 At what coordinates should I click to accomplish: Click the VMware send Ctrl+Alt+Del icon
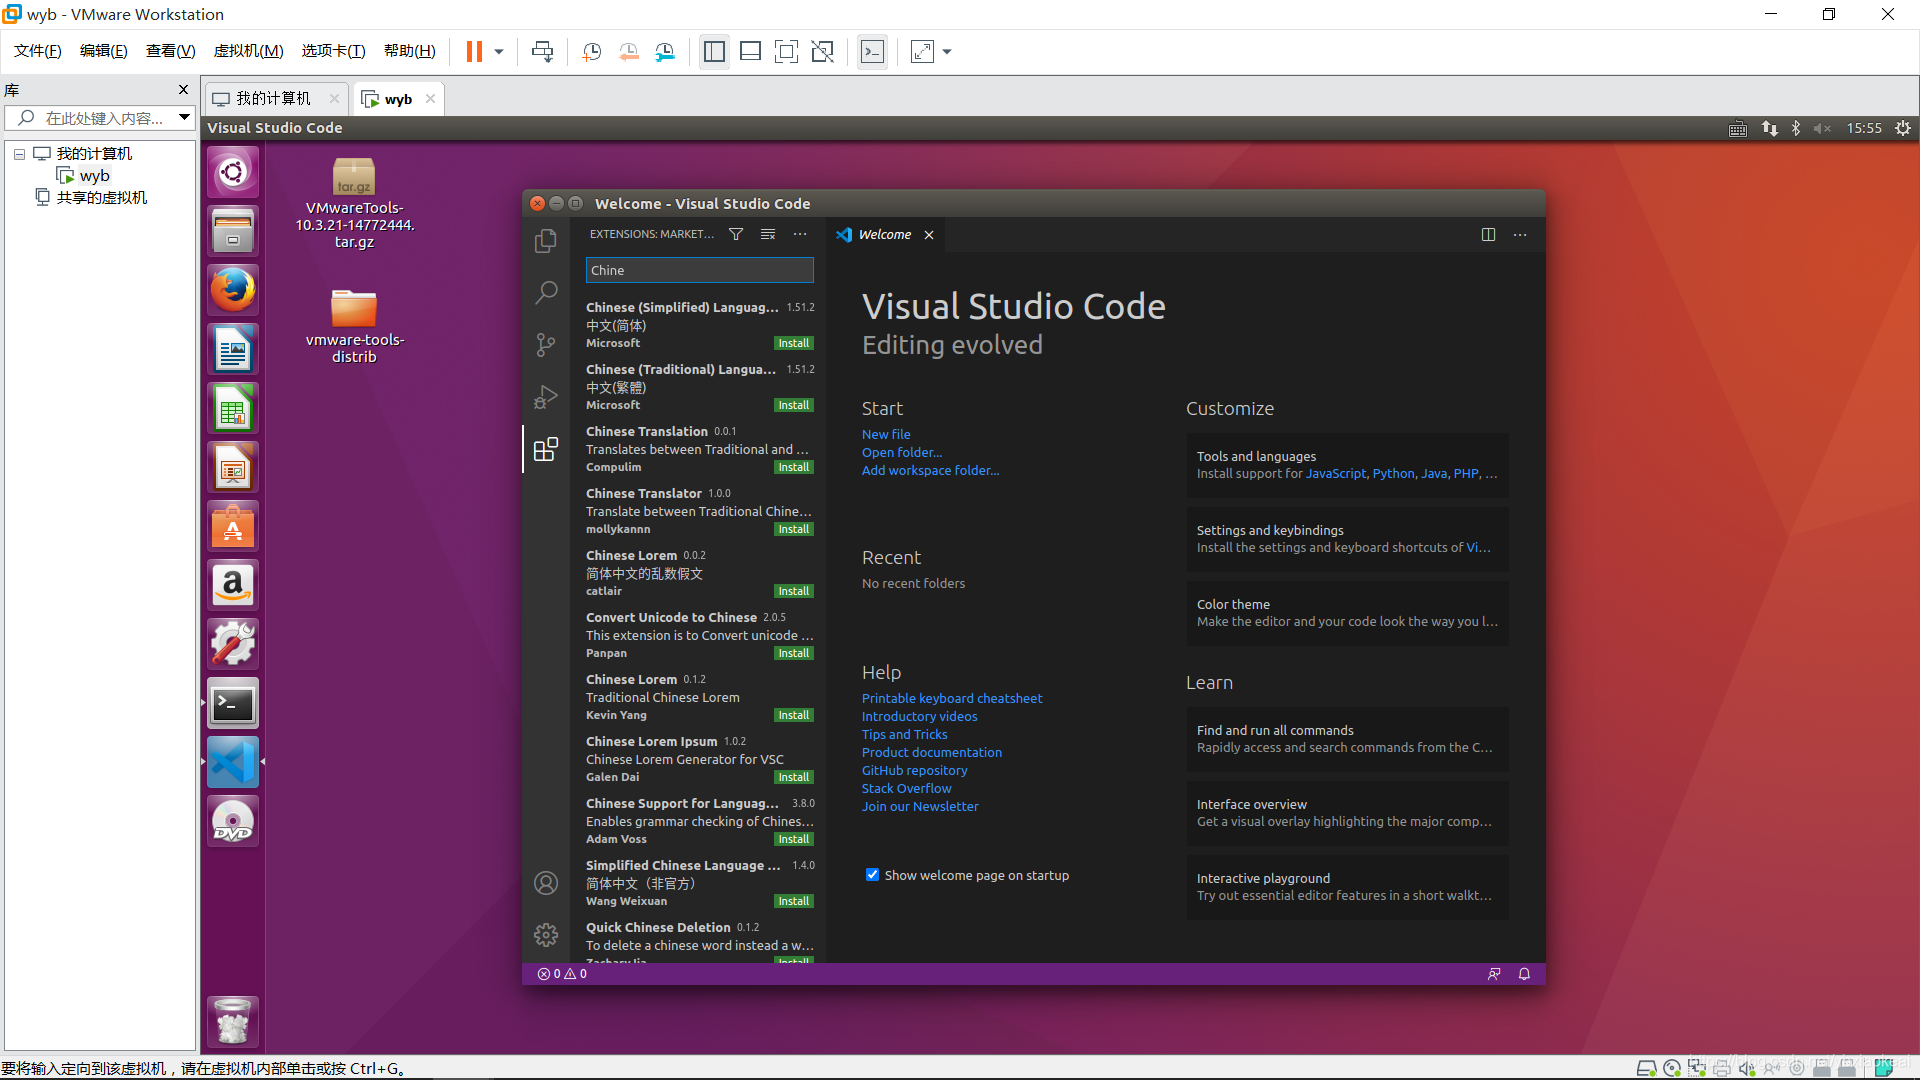(542, 51)
